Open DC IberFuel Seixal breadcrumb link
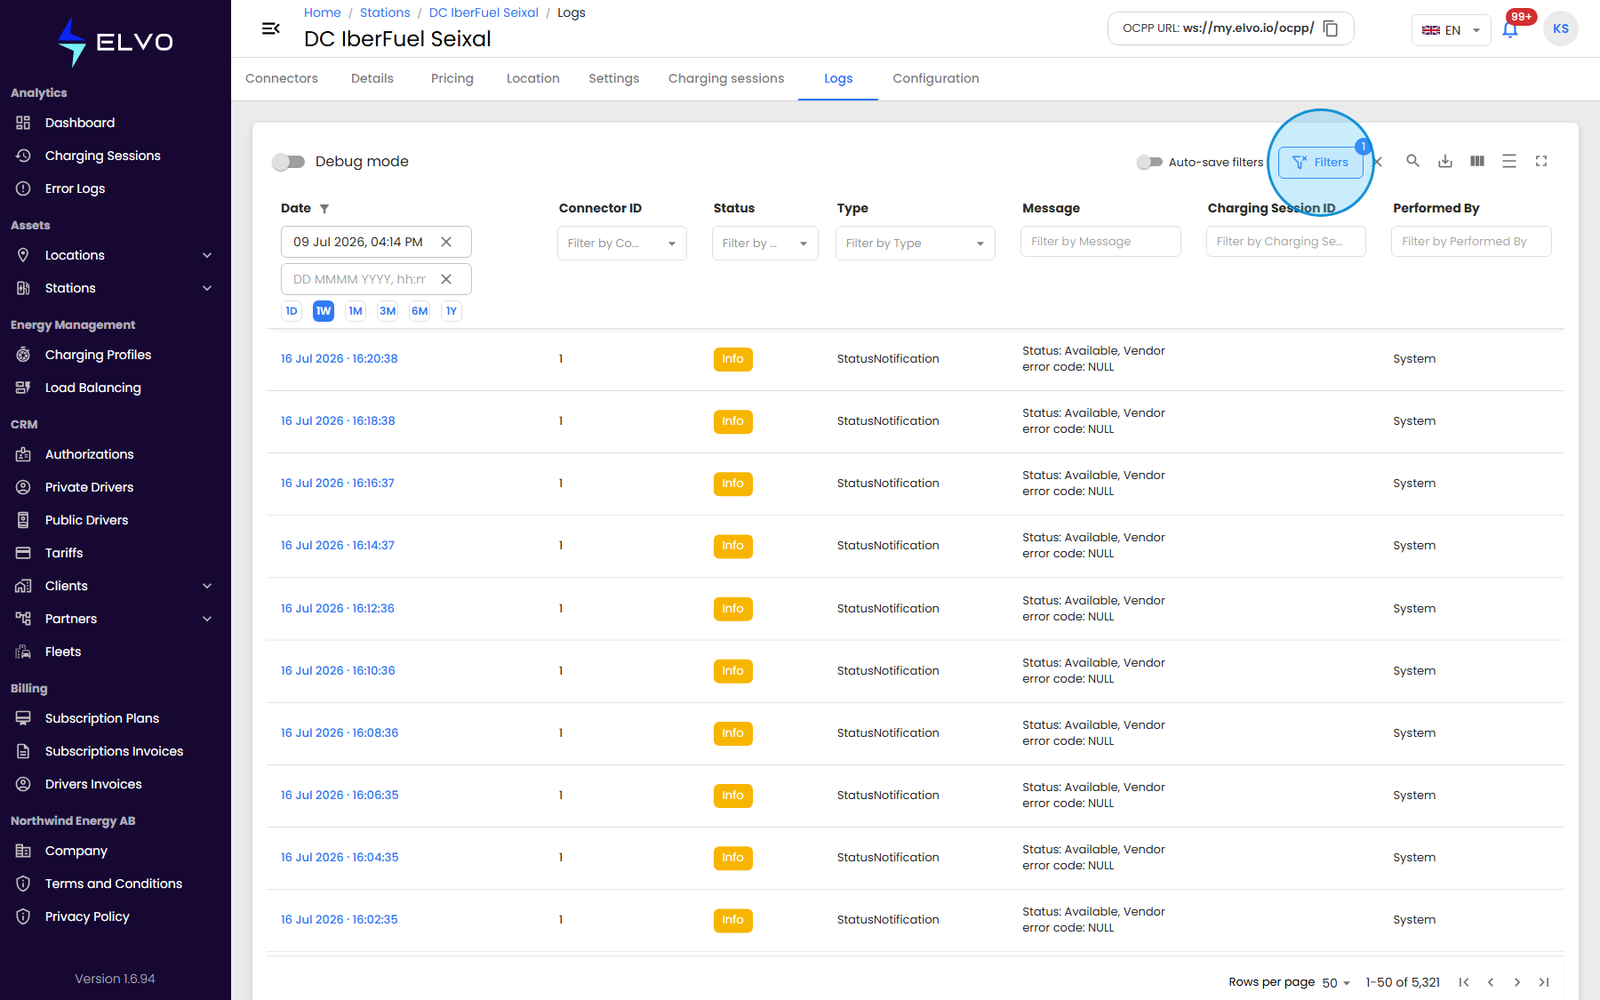The width and height of the screenshot is (1600, 1000). click(x=484, y=13)
